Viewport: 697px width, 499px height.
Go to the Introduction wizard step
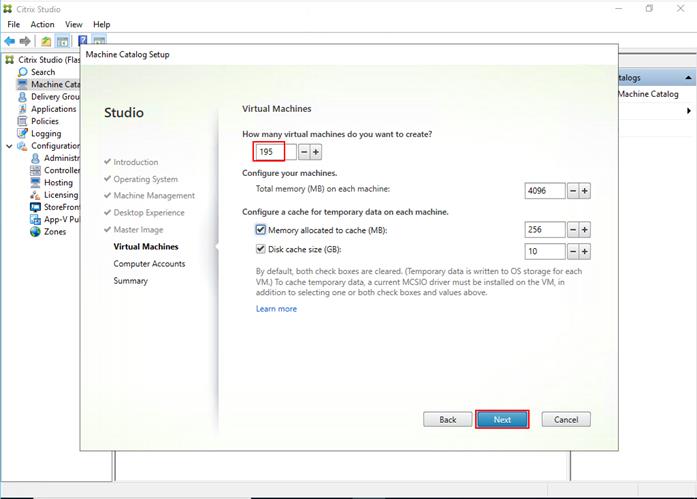[x=136, y=162]
